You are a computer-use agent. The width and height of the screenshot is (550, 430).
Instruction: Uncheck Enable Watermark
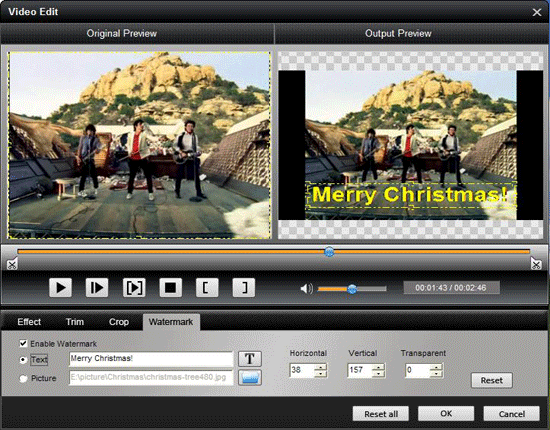(23, 343)
